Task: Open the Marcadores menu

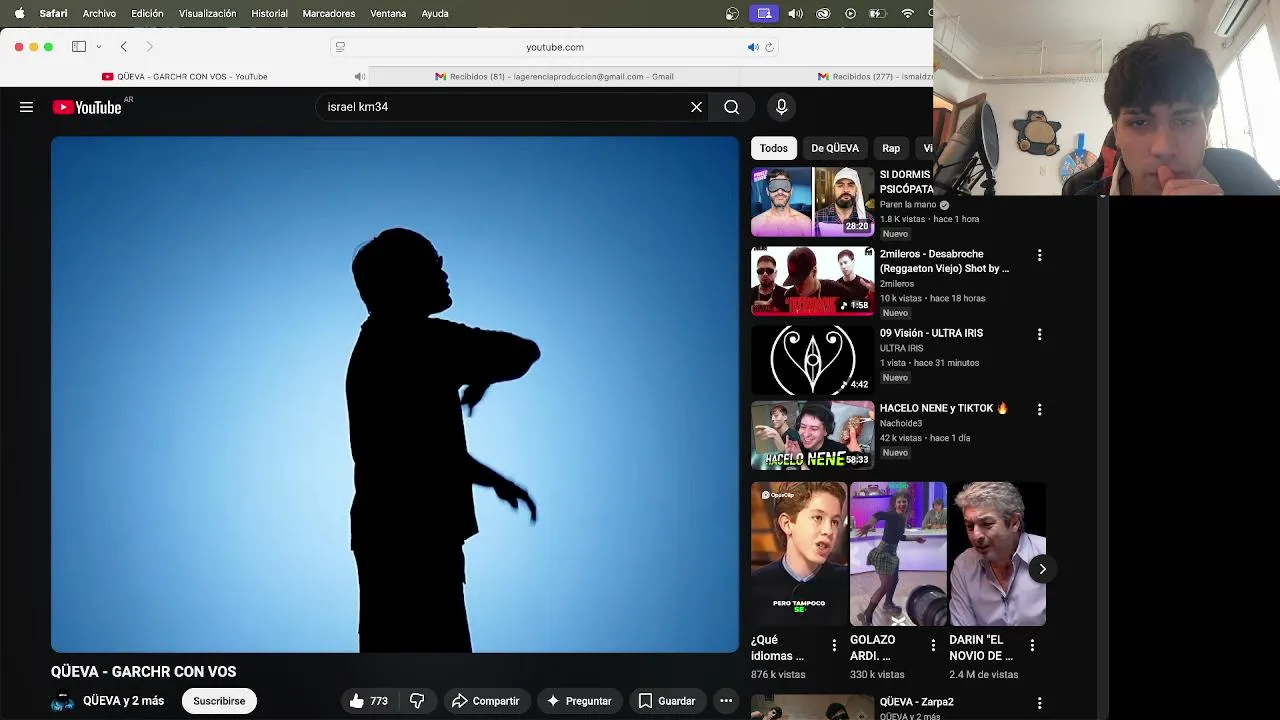Action: coord(328,13)
